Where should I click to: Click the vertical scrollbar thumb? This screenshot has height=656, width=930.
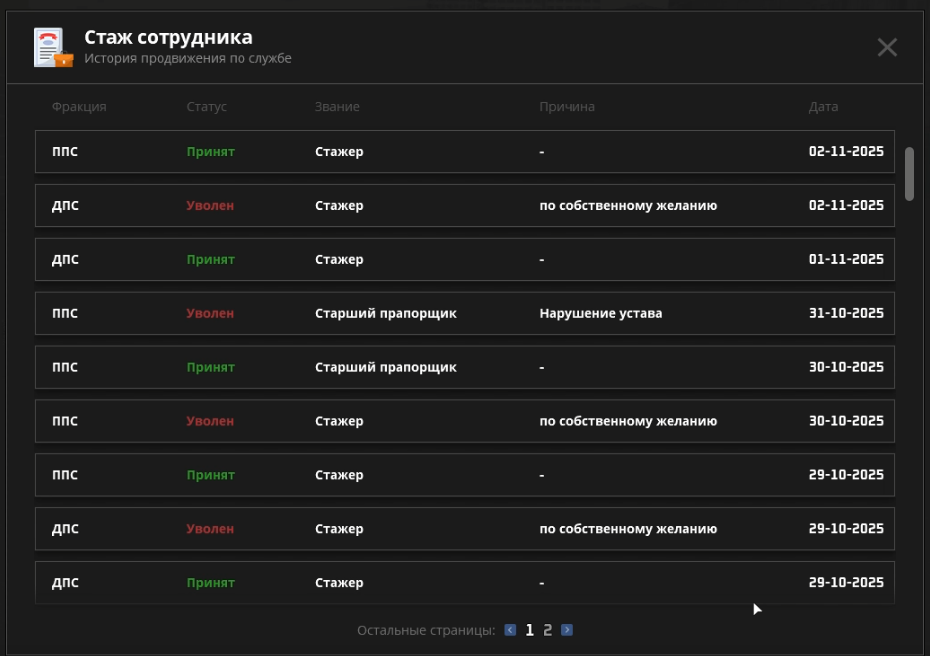coord(909,174)
